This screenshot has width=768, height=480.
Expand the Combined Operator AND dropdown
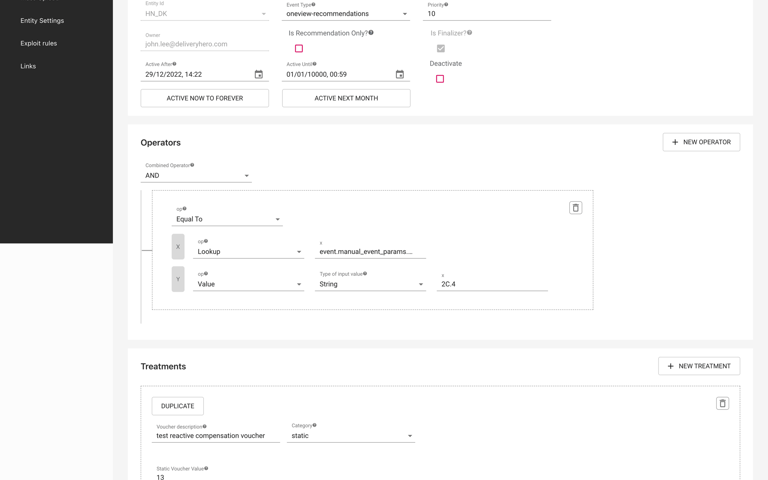click(x=196, y=176)
